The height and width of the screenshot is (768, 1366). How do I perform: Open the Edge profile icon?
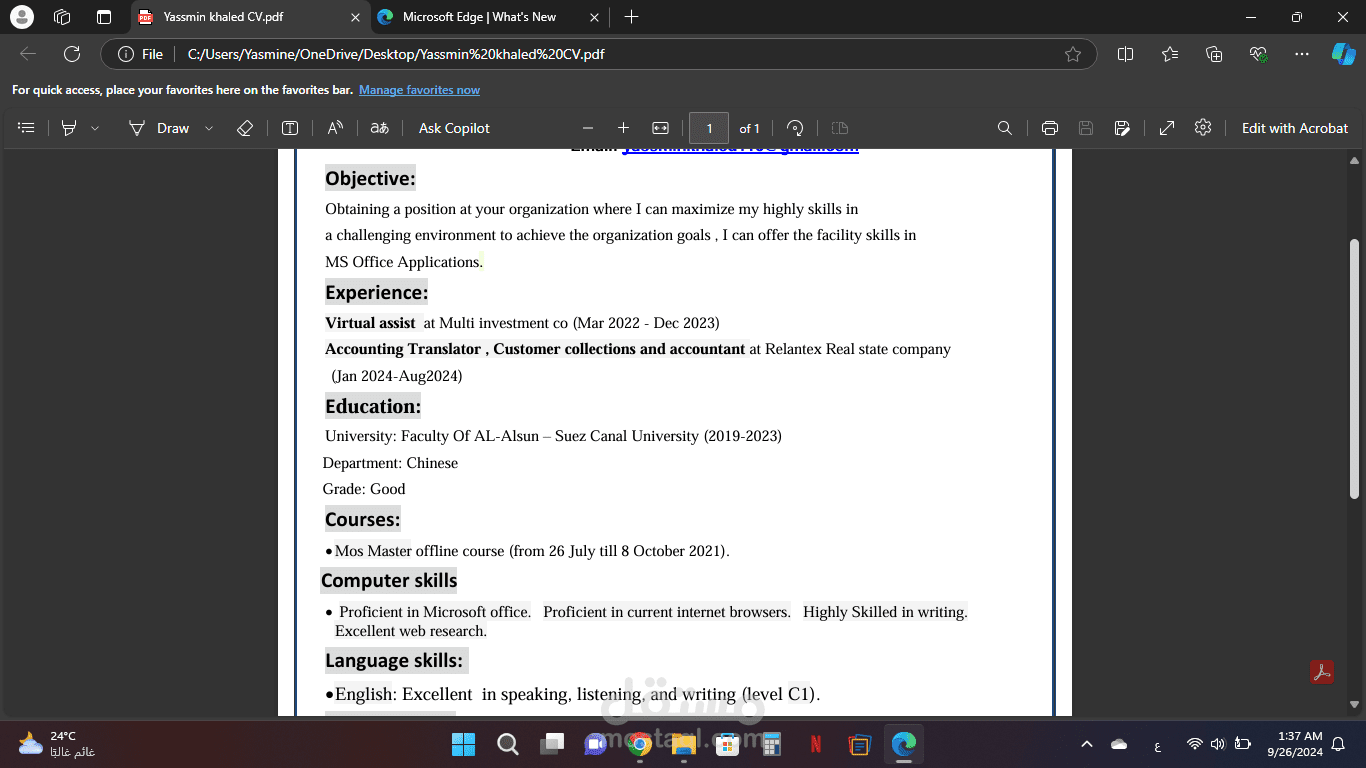click(x=21, y=17)
